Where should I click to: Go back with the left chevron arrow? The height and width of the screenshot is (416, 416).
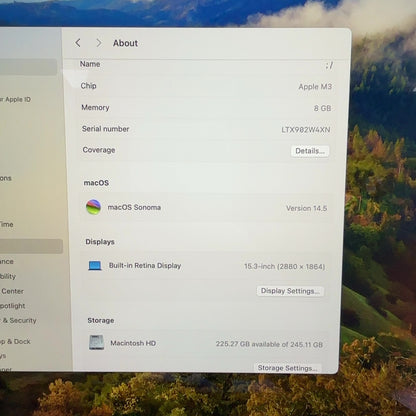click(x=78, y=43)
